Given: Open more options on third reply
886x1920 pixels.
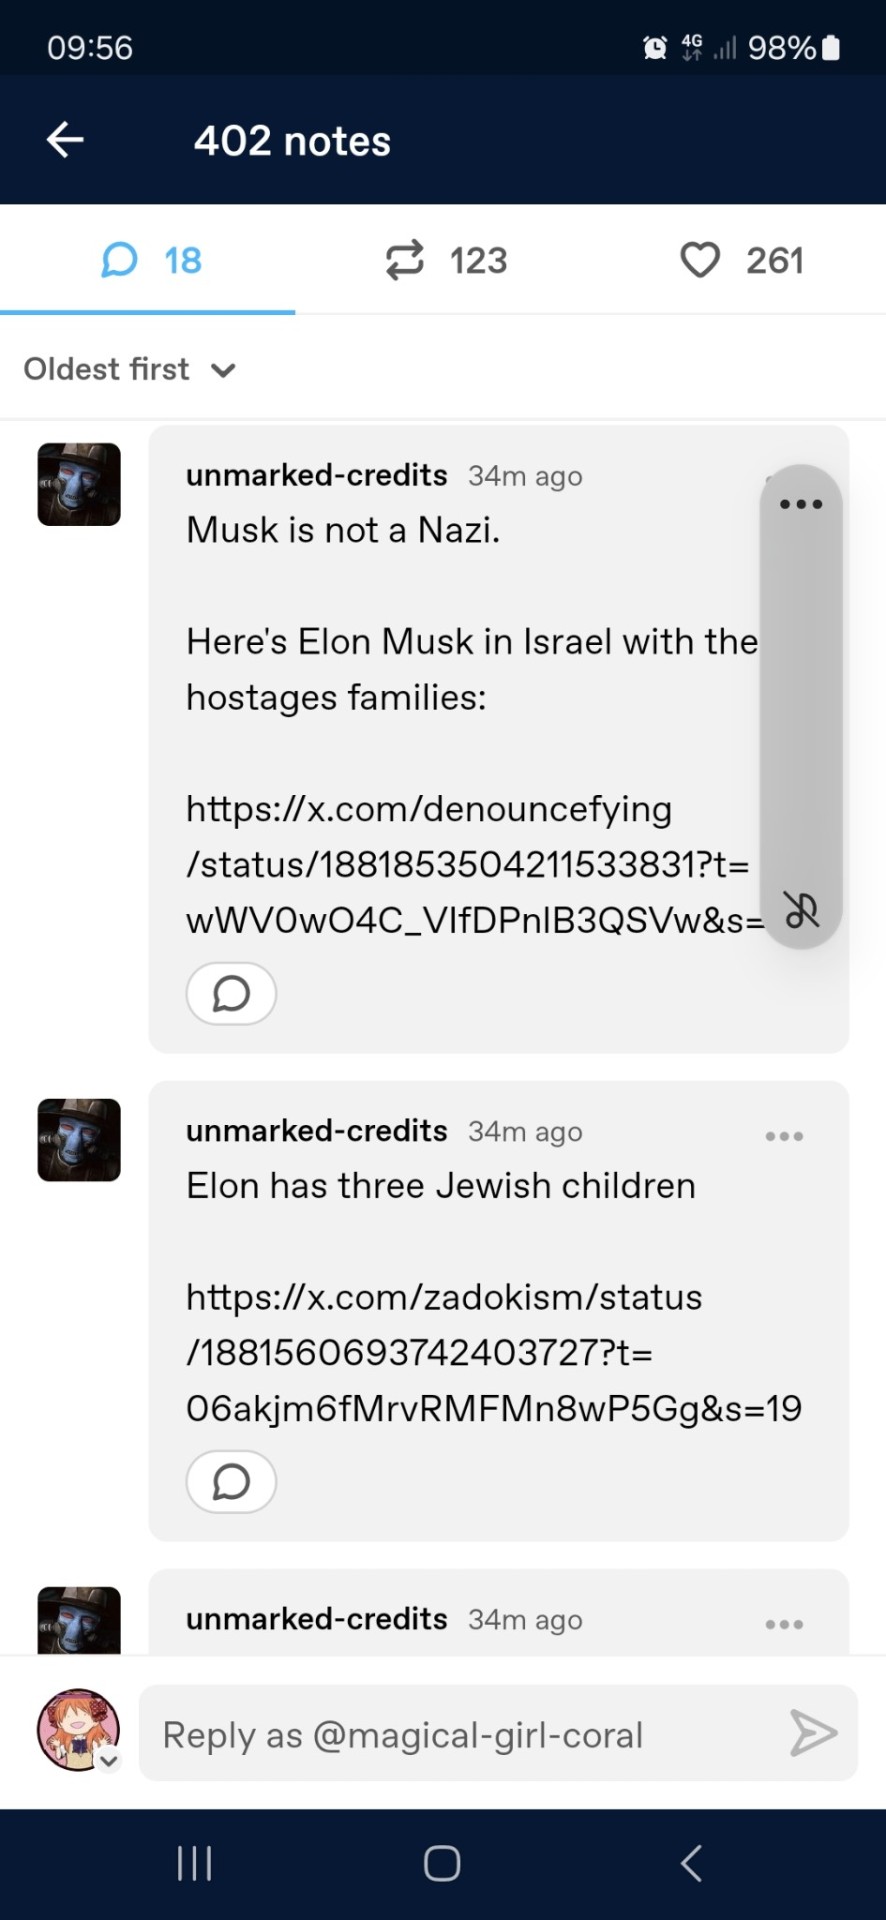Looking at the screenshot, I should tap(784, 1624).
